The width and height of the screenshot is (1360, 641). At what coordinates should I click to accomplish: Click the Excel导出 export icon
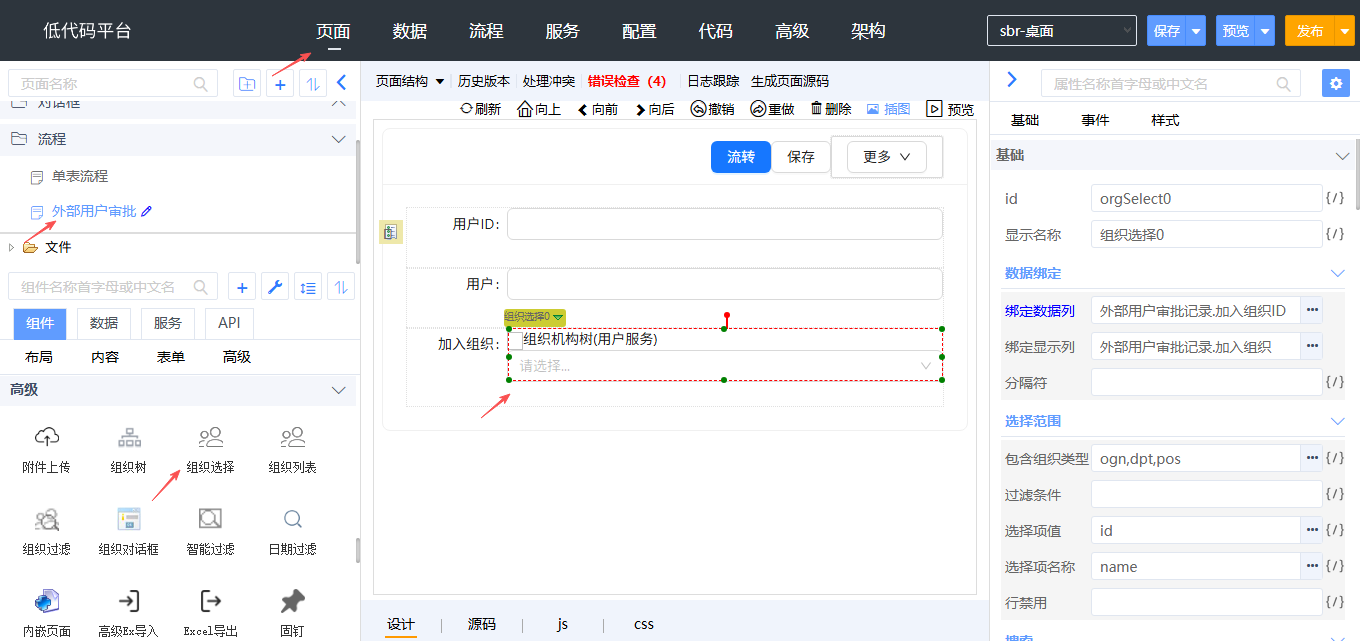[x=210, y=601]
